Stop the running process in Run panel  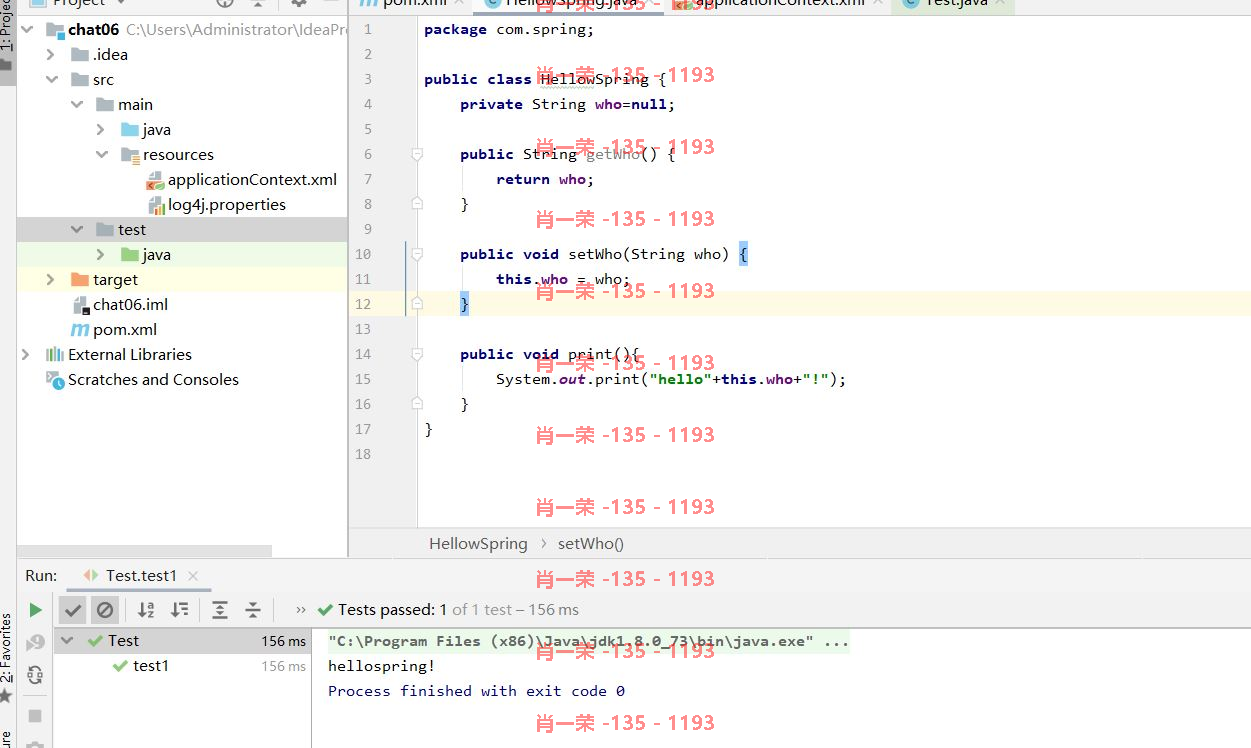[x=35, y=716]
